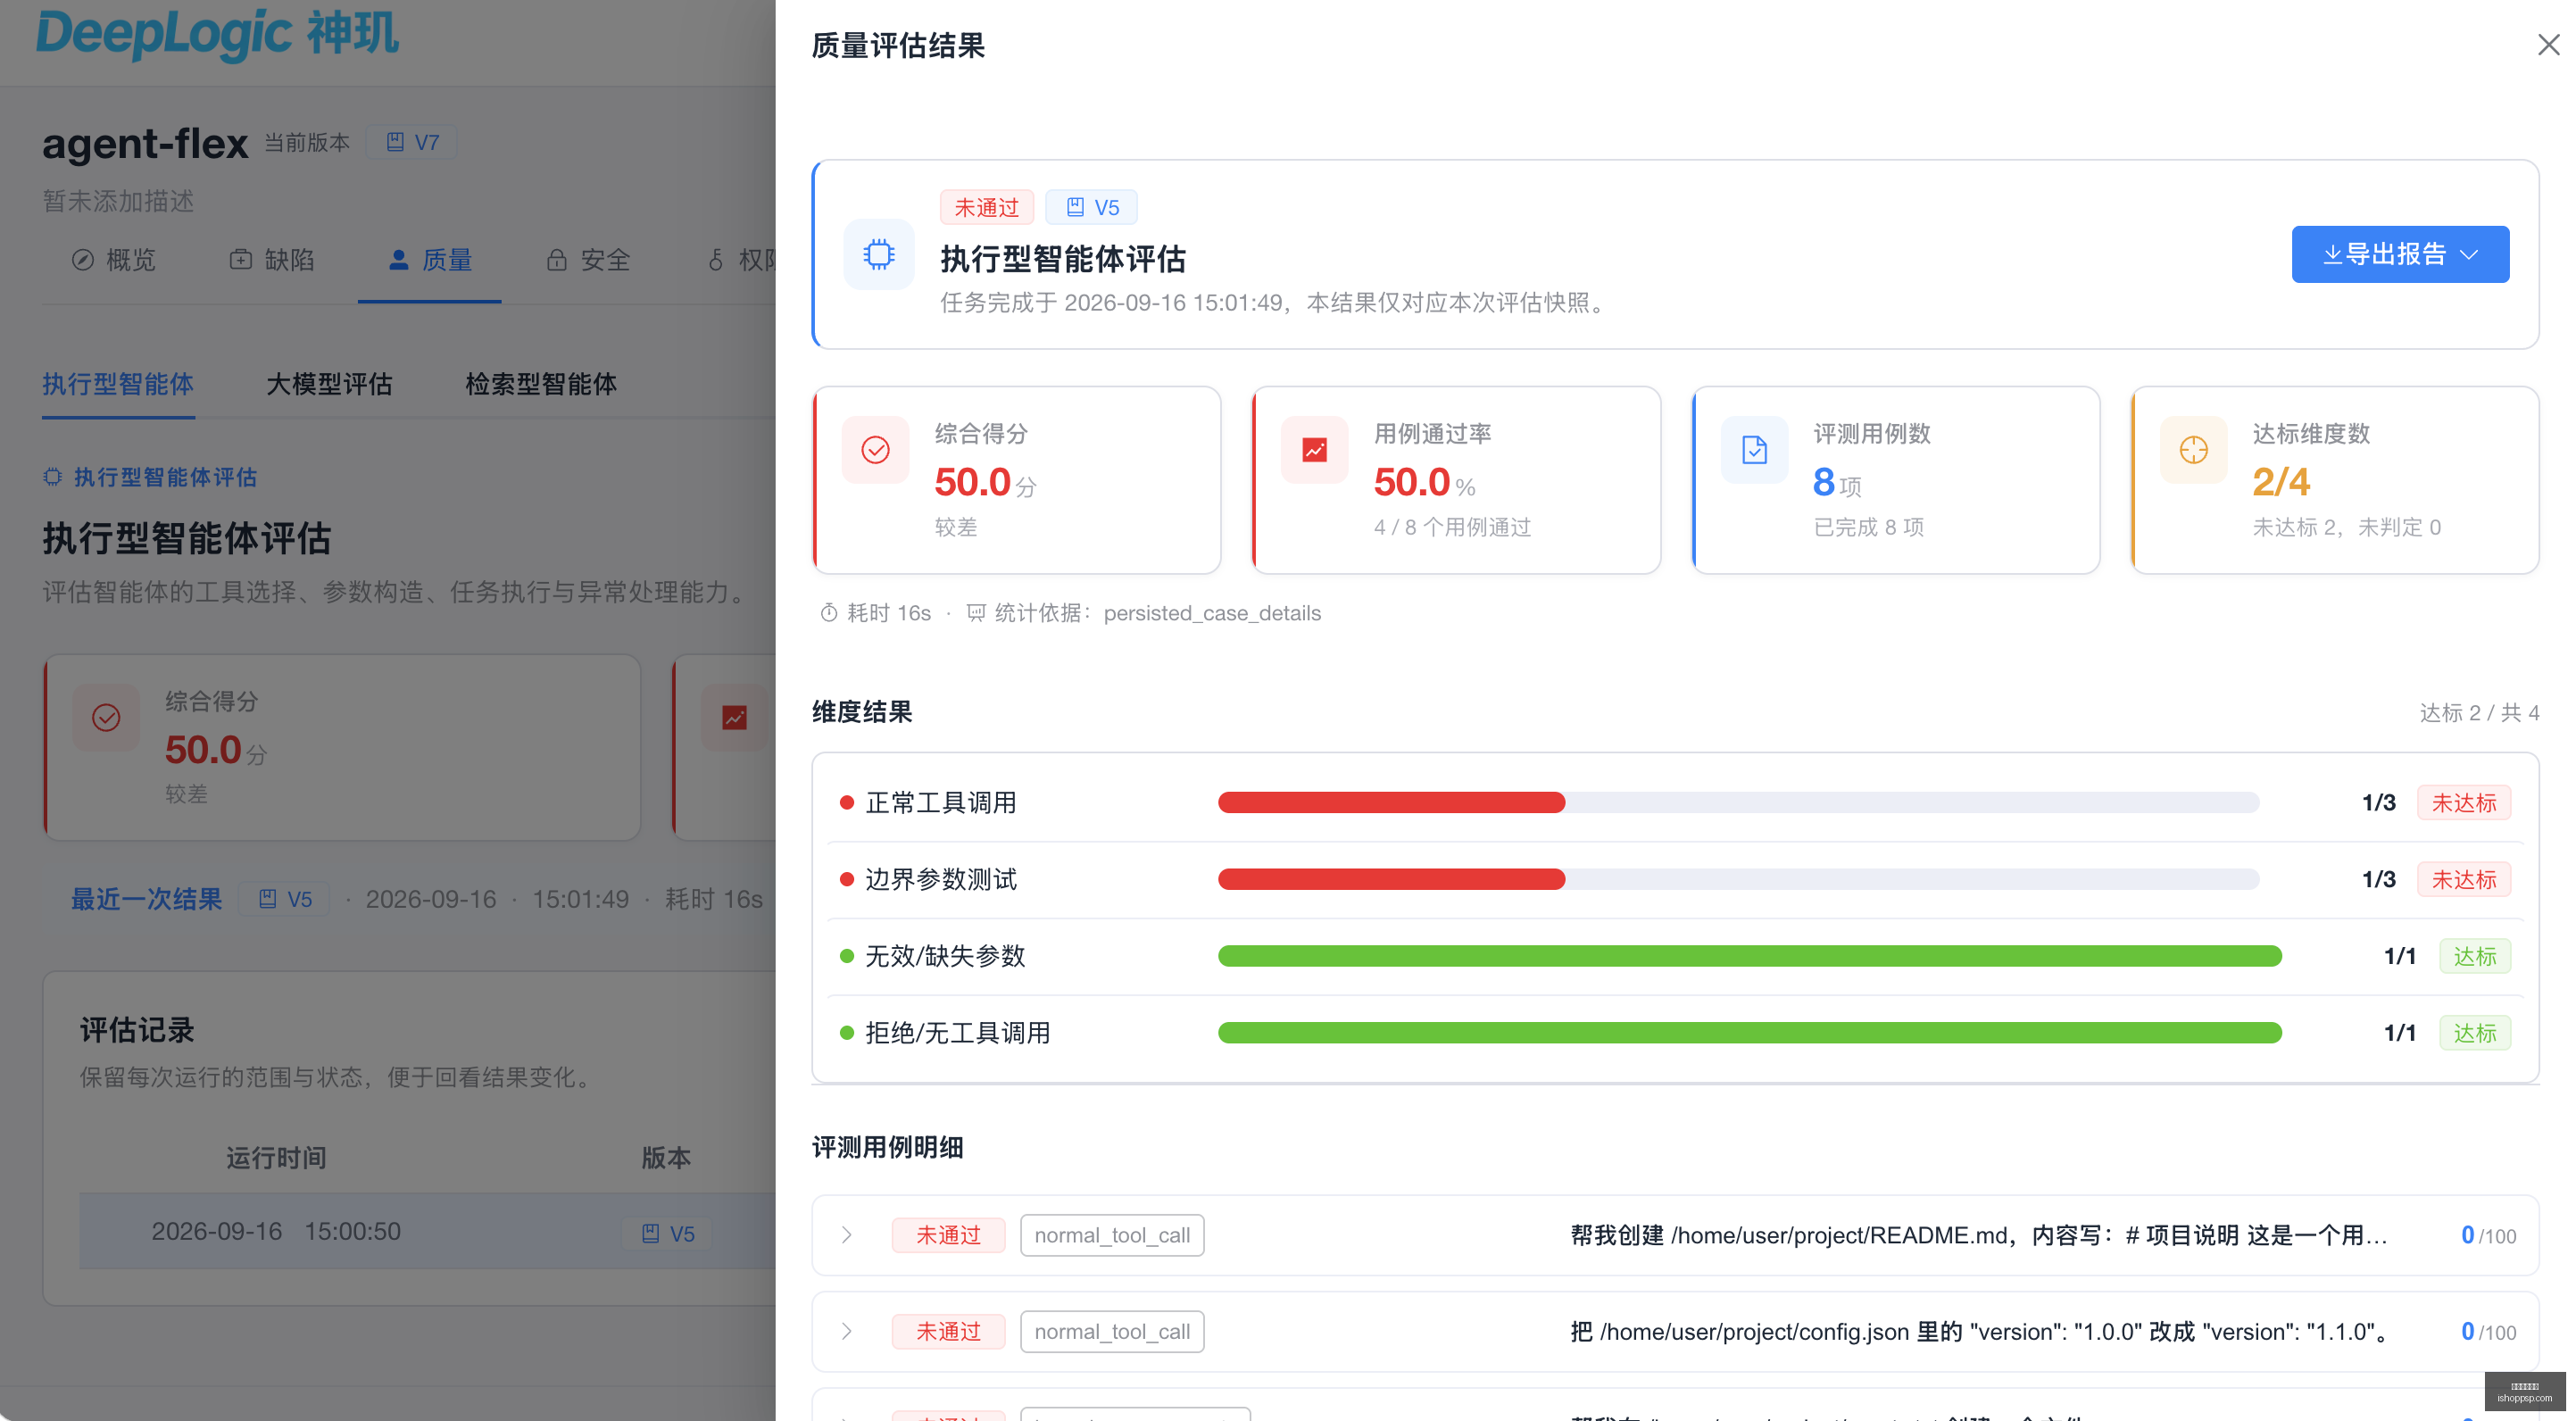This screenshot has width=2576, height=1421.
Task: Open the 缺陷 tab
Action: click(272, 260)
